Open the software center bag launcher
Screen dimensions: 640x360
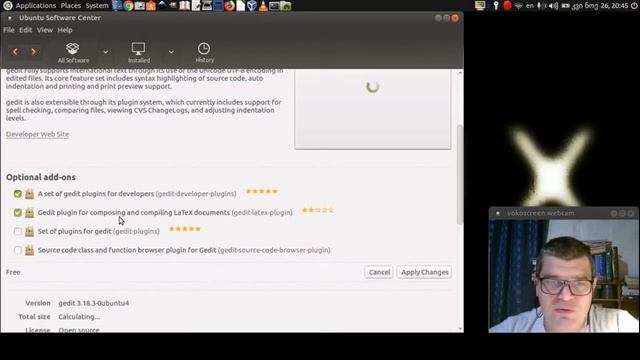(x=151, y=6)
